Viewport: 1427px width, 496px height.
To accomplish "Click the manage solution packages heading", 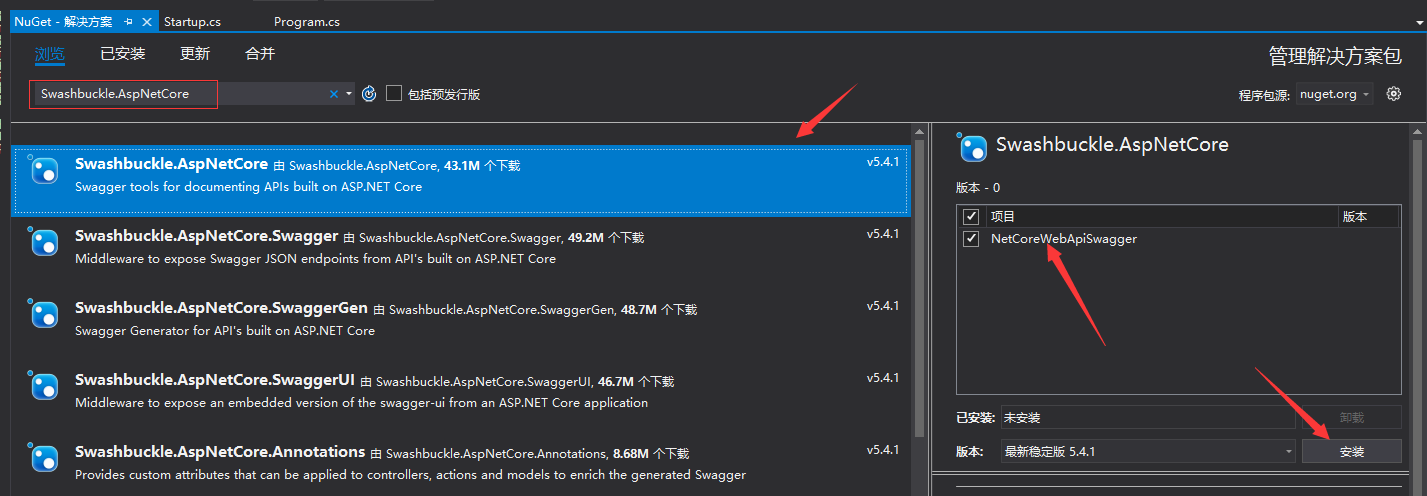I will (x=1335, y=55).
